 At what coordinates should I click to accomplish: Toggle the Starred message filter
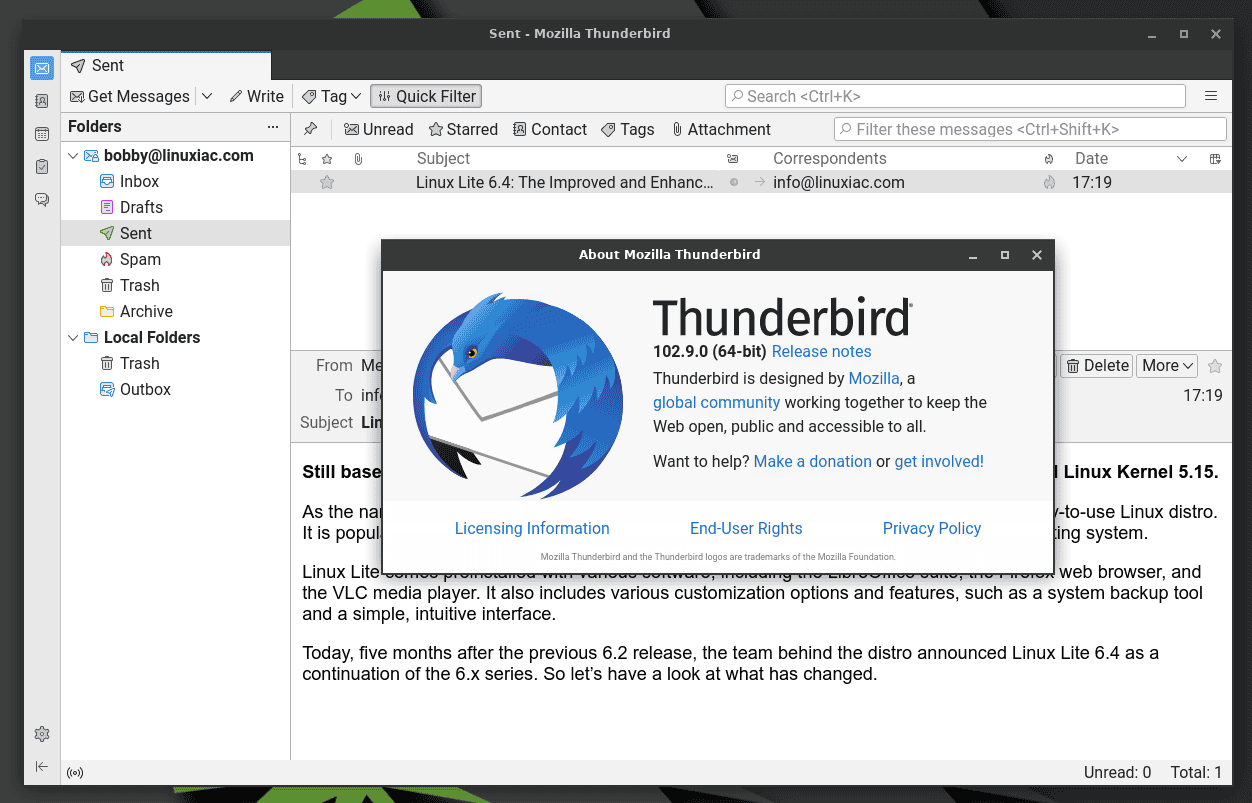463,128
